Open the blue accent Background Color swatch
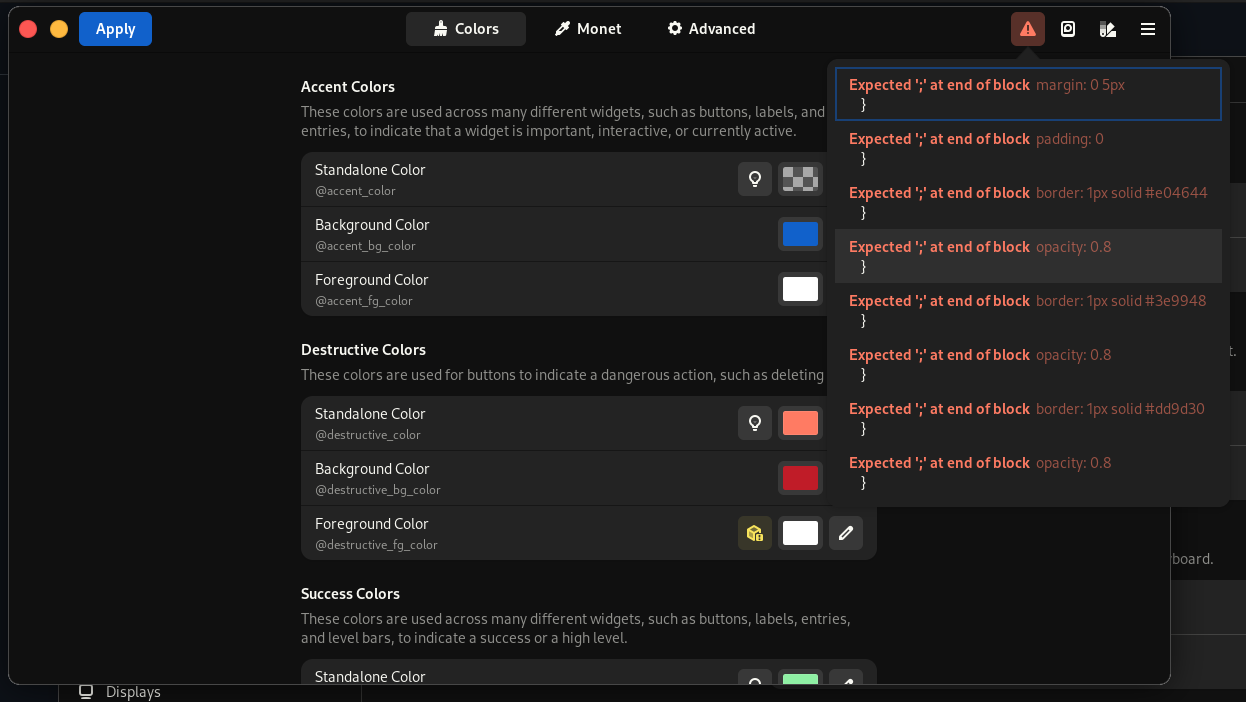The image size is (1246, 702). pyautogui.click(x=800, y=234)
